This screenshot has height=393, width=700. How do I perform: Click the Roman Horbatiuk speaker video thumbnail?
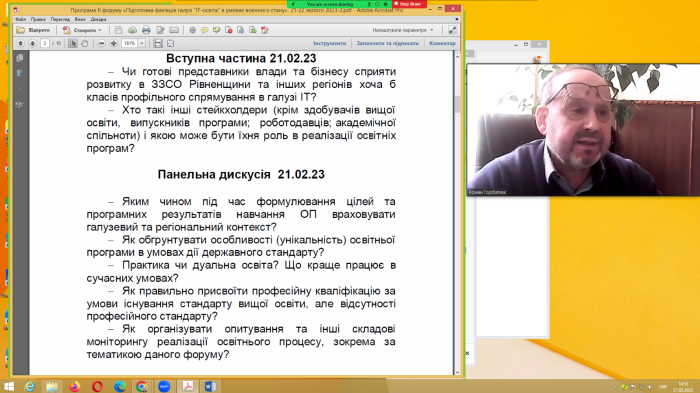(583, 130)
